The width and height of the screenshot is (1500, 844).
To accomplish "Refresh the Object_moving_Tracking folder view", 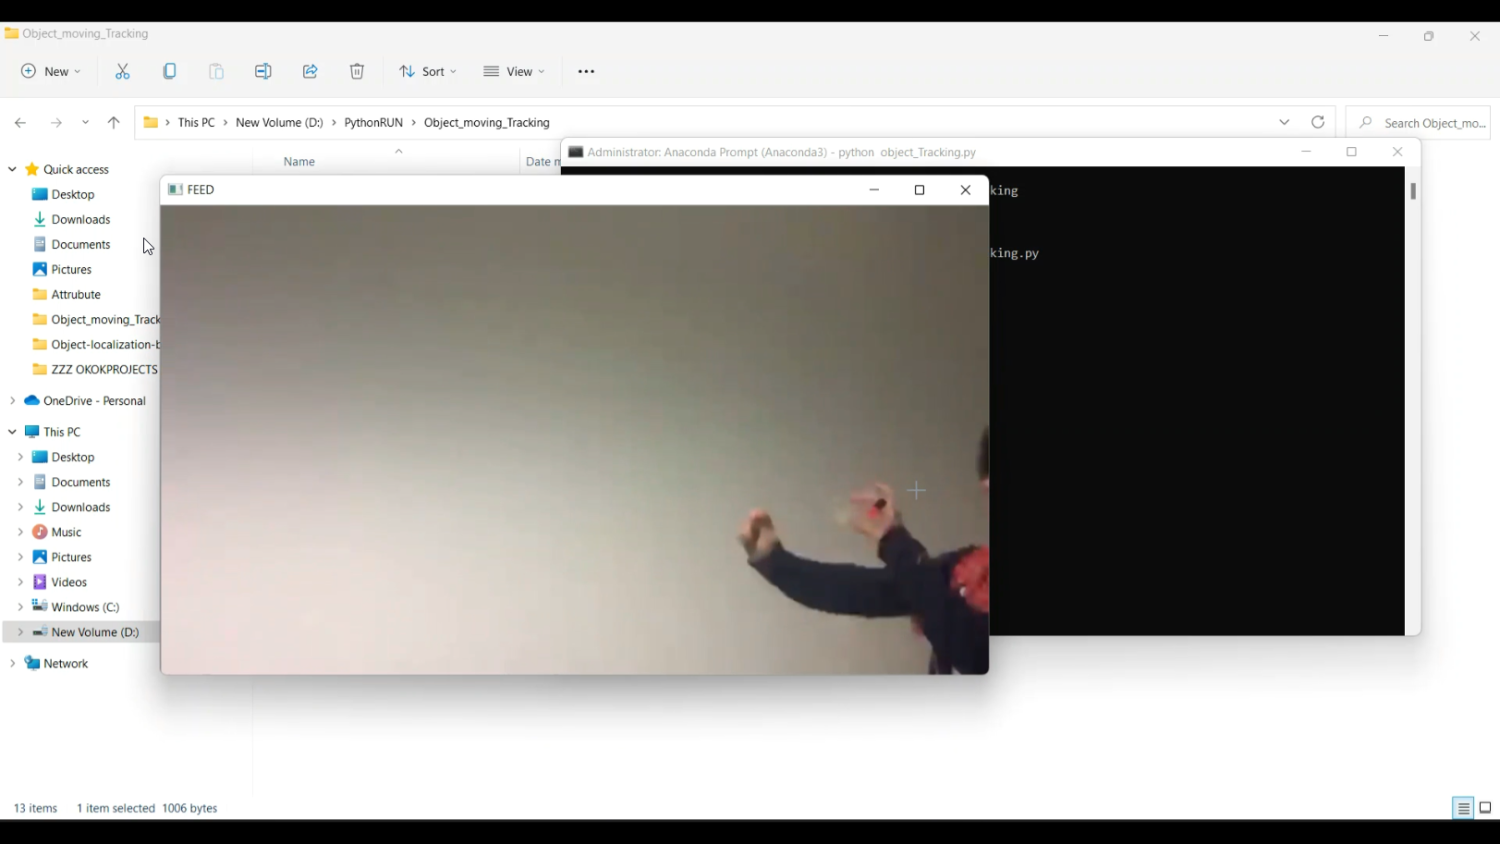I will pos(1318,122).
